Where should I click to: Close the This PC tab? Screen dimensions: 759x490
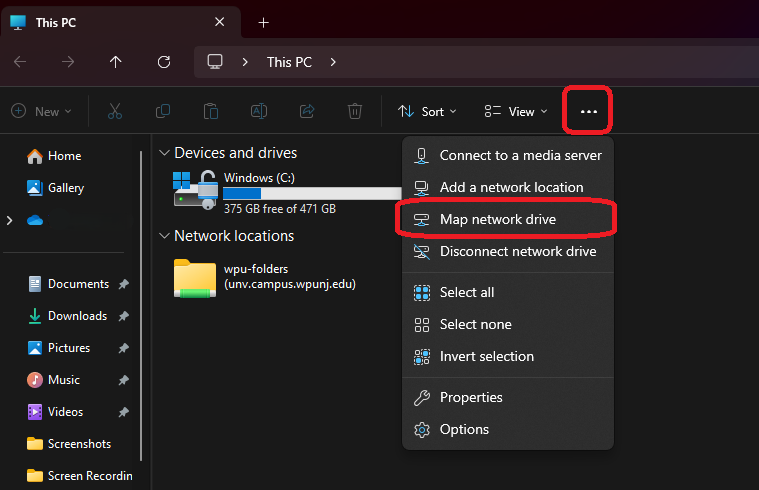(x=219, y=22)
